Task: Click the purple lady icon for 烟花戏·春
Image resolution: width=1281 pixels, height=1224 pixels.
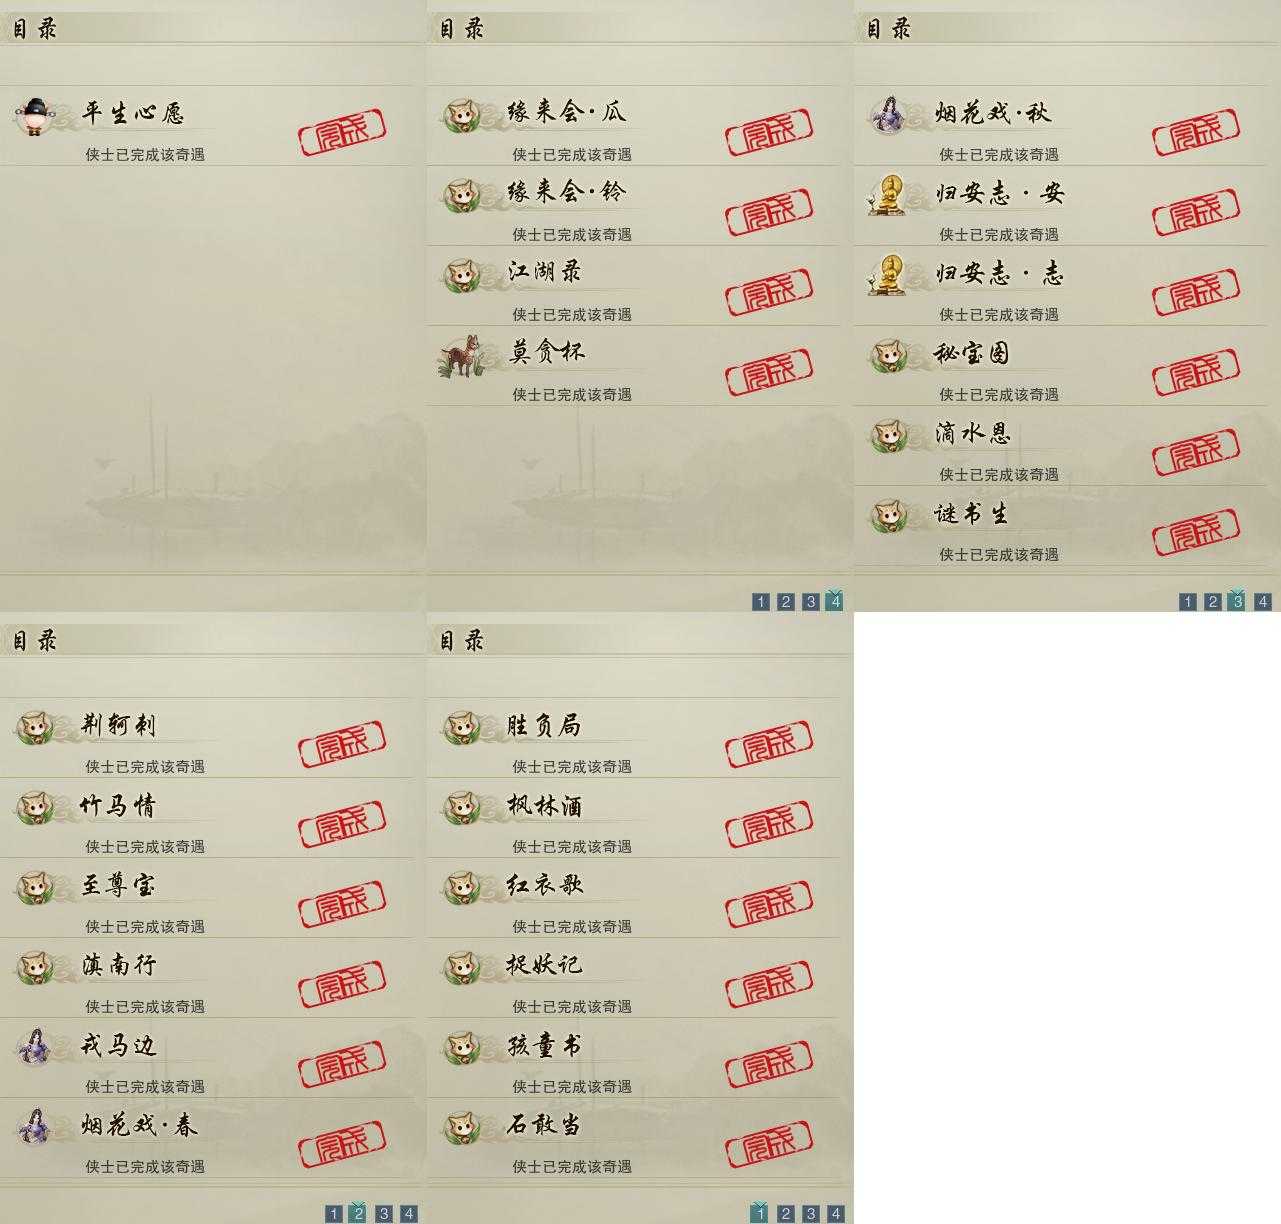Action: click(36, 1127)
